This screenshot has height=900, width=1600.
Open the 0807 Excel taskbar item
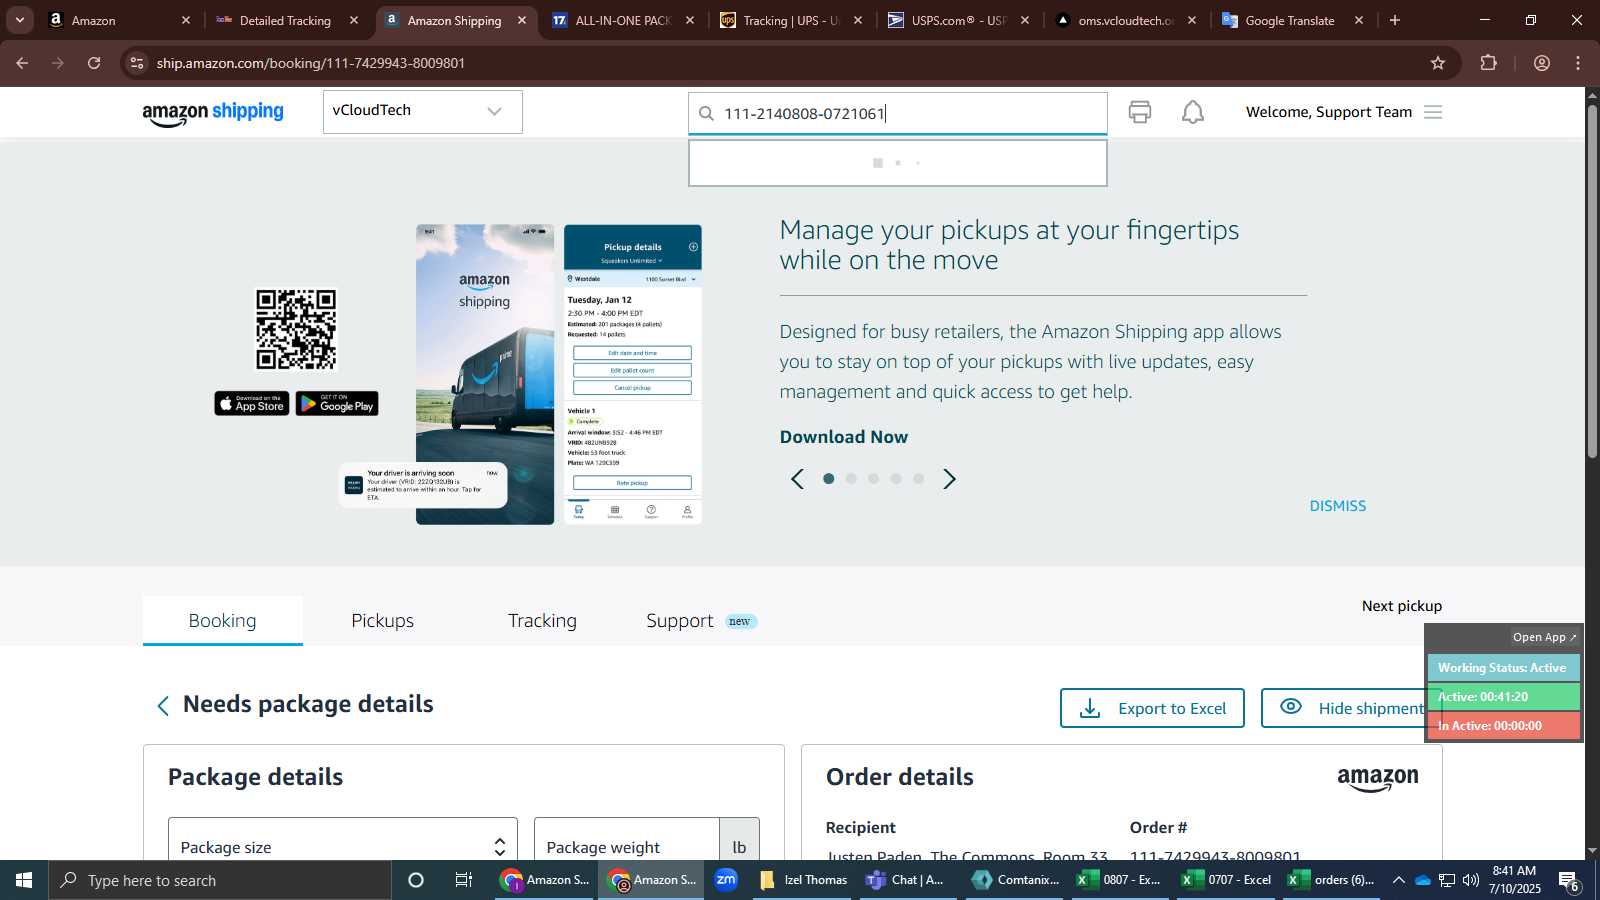click(1119, 880)
